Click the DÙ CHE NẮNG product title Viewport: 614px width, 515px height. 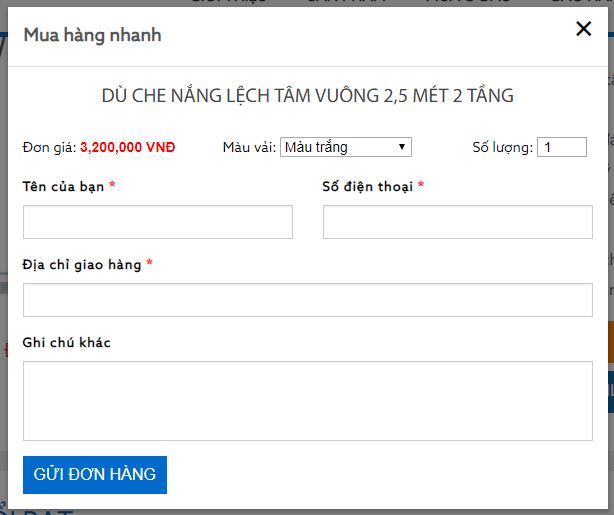click(x=307, y=97)
